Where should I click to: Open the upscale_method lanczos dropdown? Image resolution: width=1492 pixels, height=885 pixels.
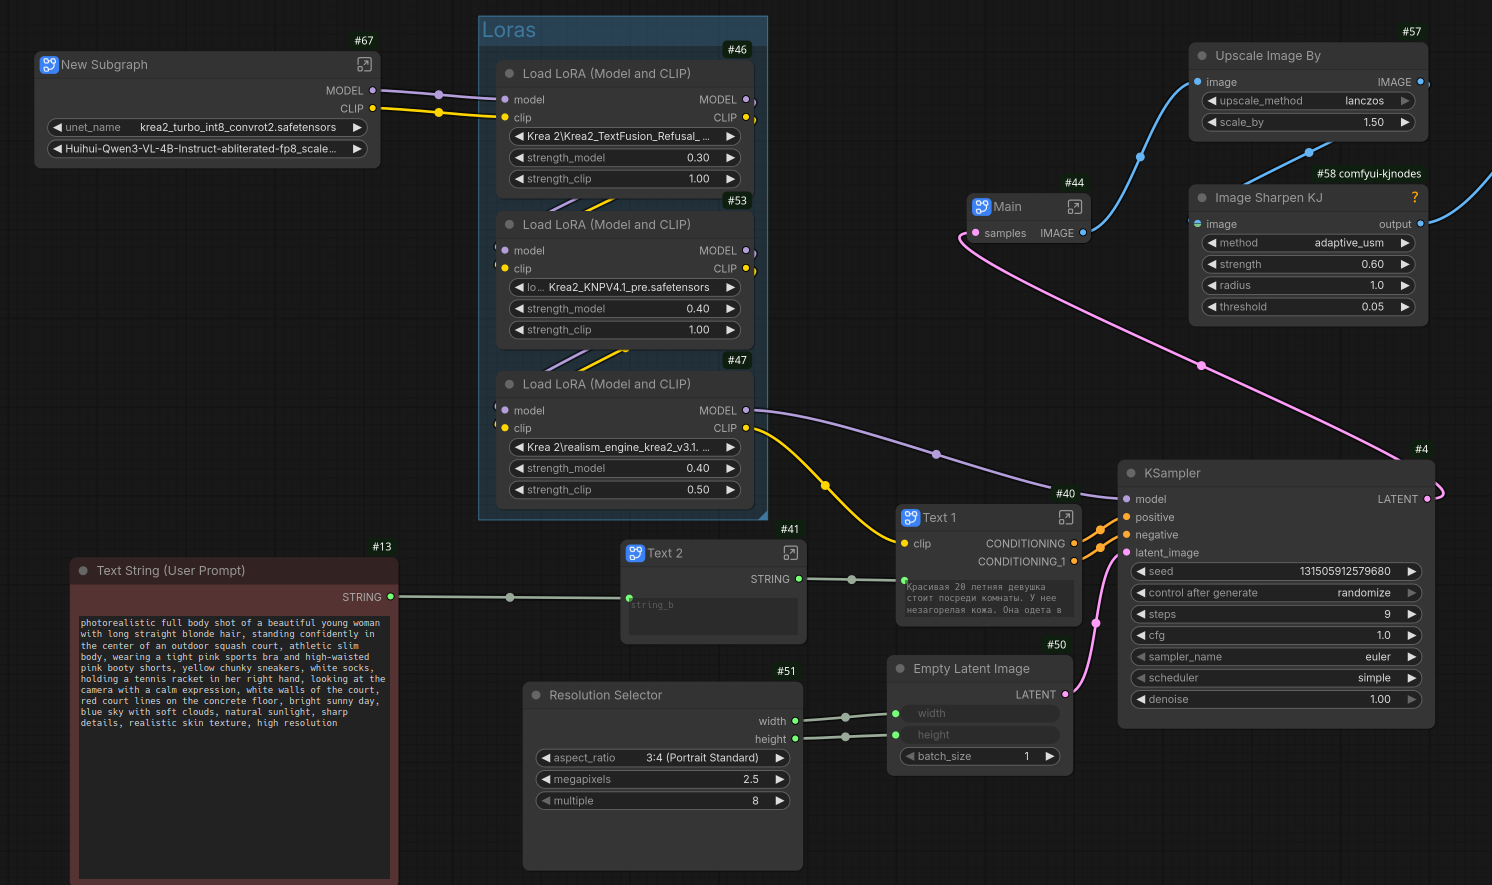[1308, 101]
